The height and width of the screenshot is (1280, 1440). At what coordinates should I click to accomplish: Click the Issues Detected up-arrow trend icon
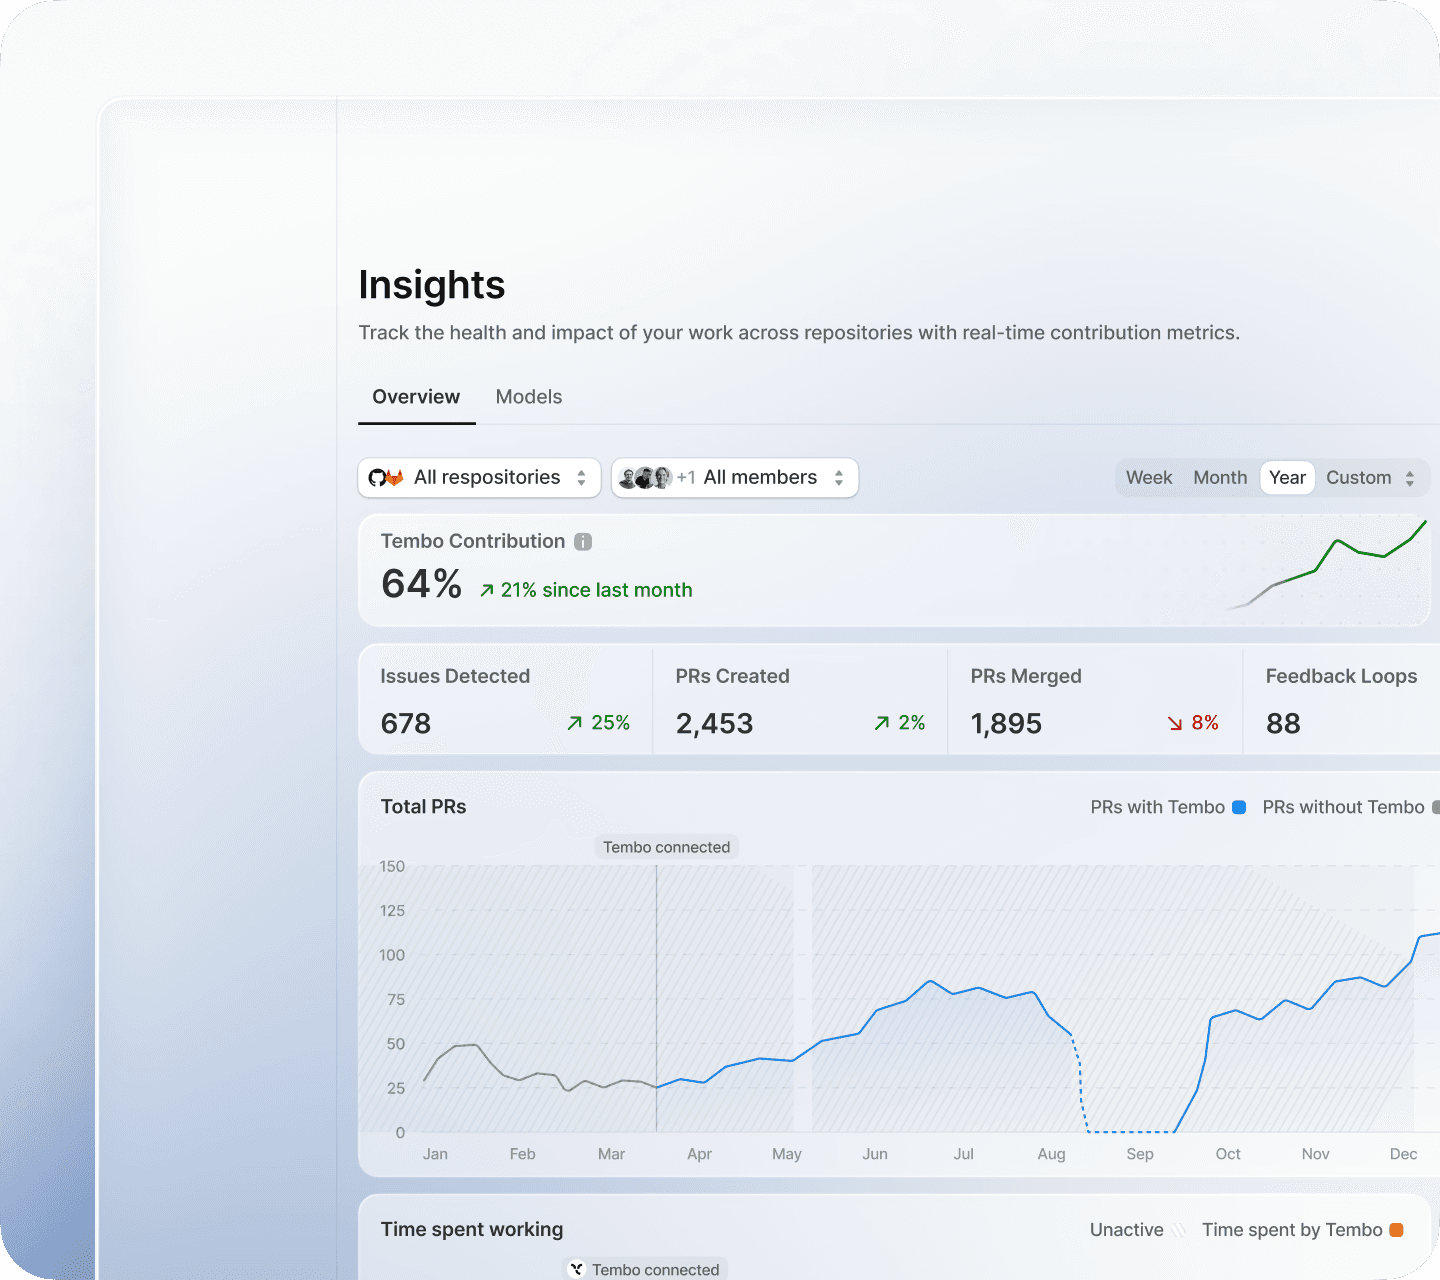(x=574, y=723)
